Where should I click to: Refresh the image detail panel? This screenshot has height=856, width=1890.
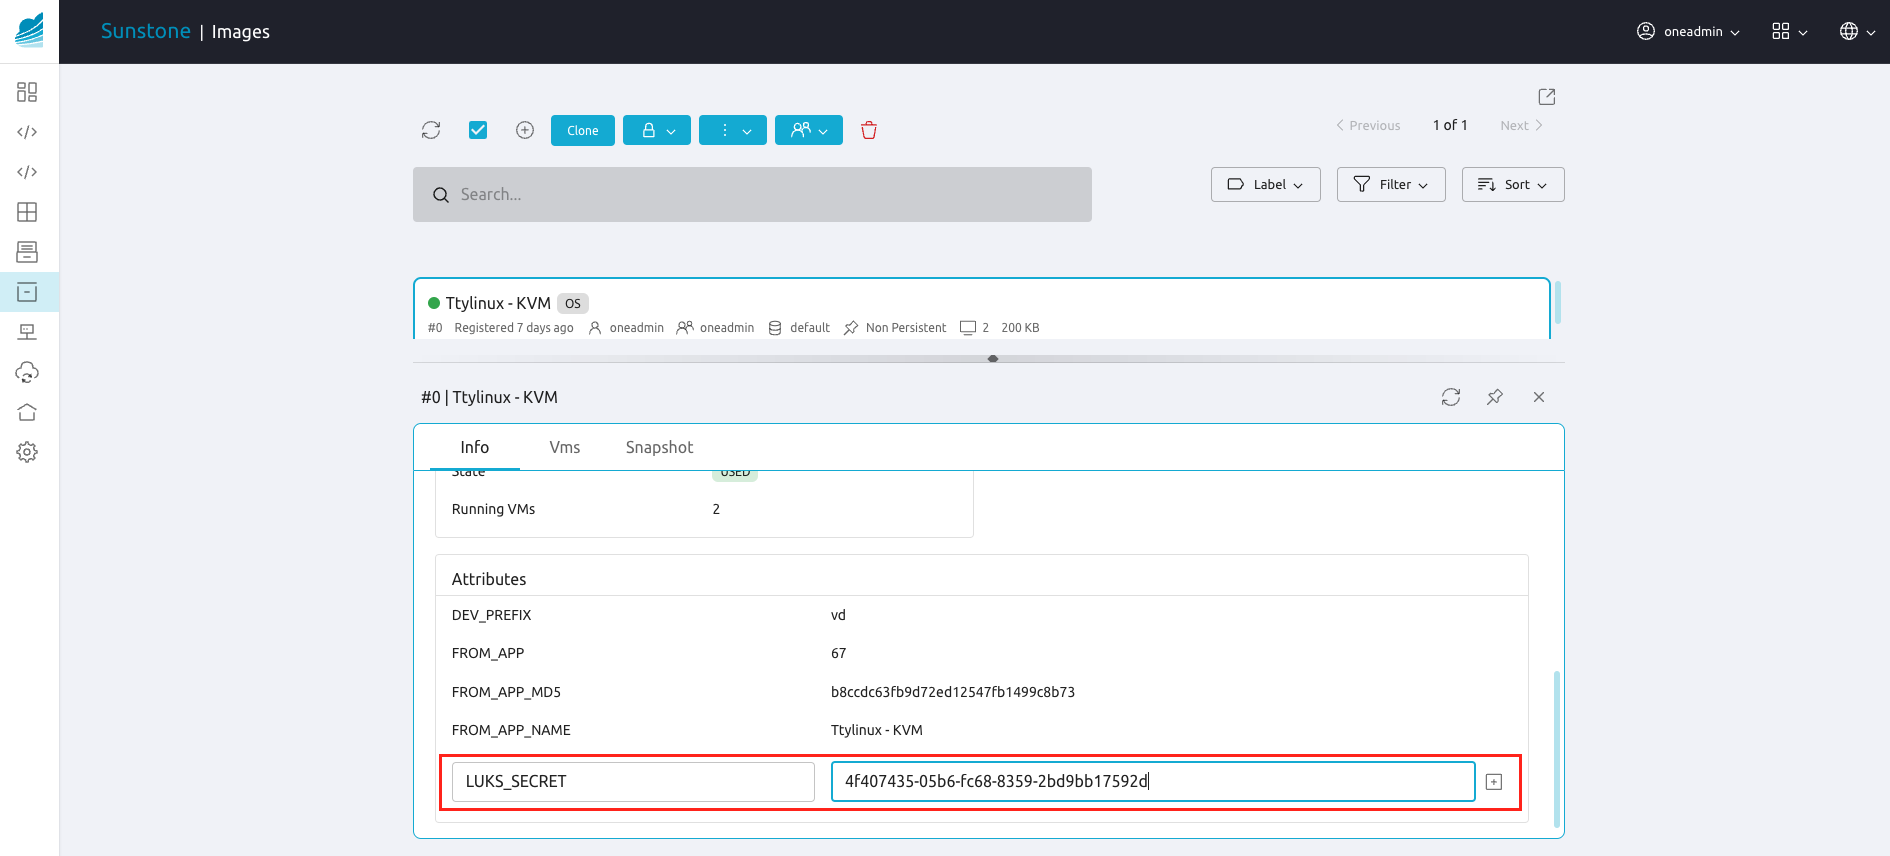[x=1451, y=397]
